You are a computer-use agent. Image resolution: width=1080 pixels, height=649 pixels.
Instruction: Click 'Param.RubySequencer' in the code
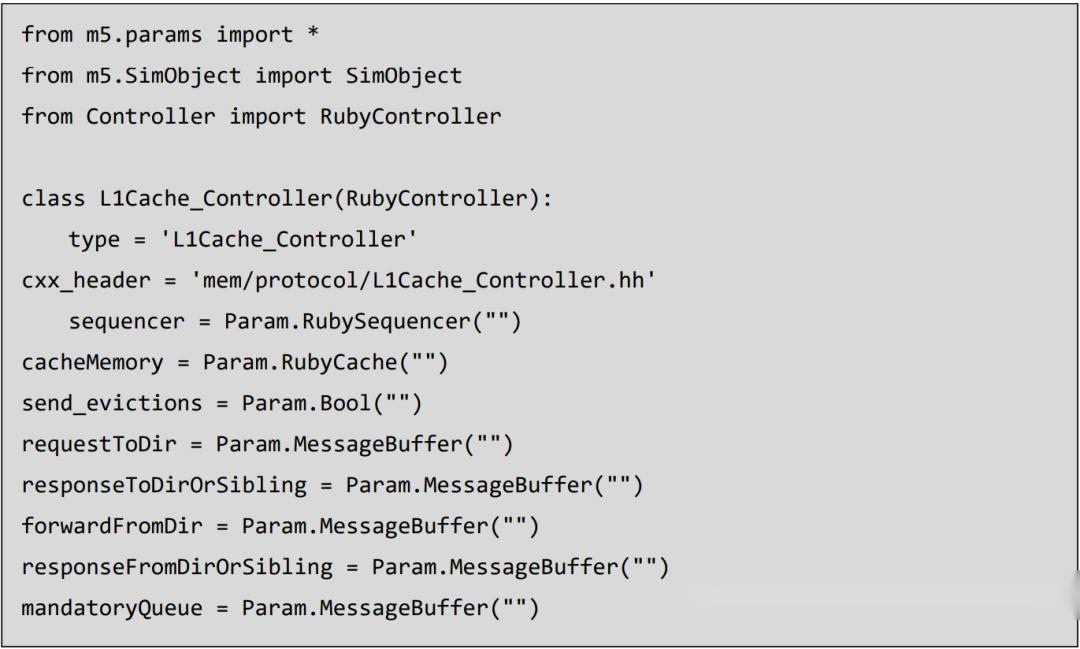pos(346,321)
